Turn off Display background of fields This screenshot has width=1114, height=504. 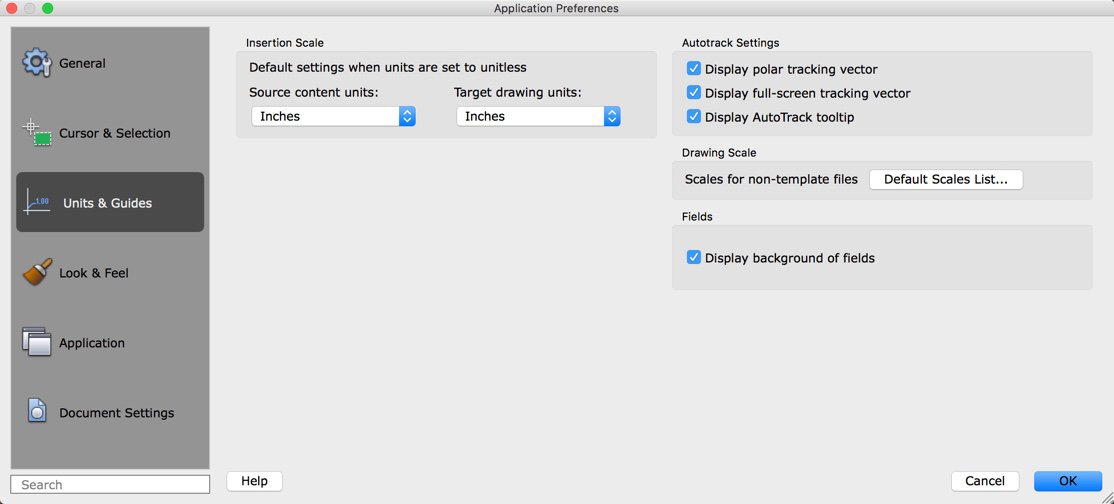pos(693,257)
